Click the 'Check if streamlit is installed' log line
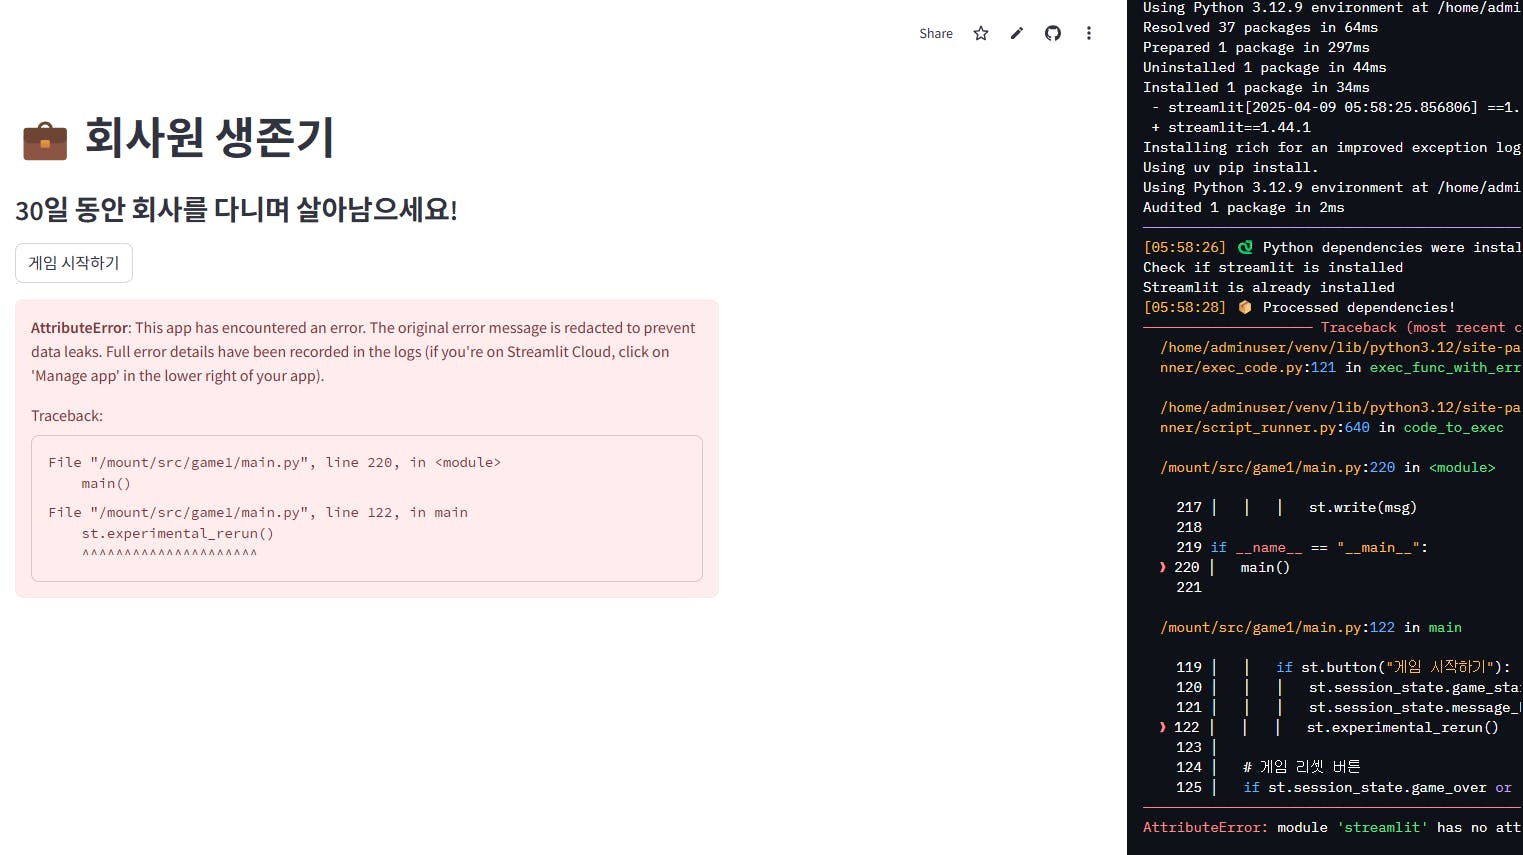1523x855 pixels. pos(1273,267)
